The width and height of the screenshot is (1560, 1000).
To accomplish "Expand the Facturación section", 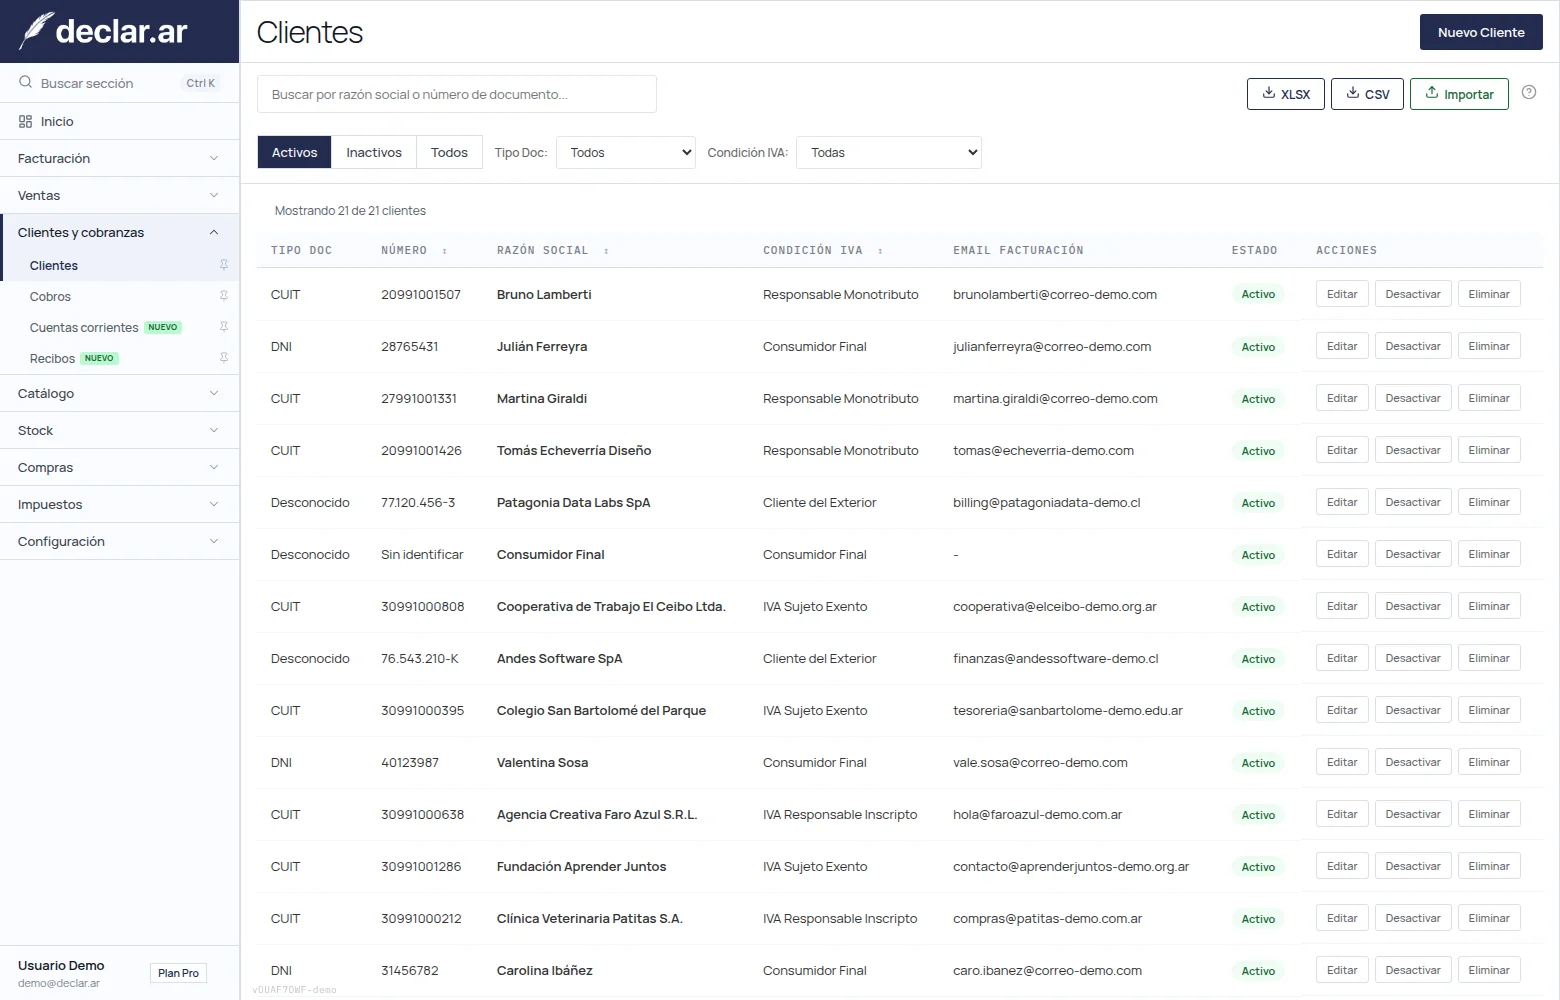I will (120, 158).
